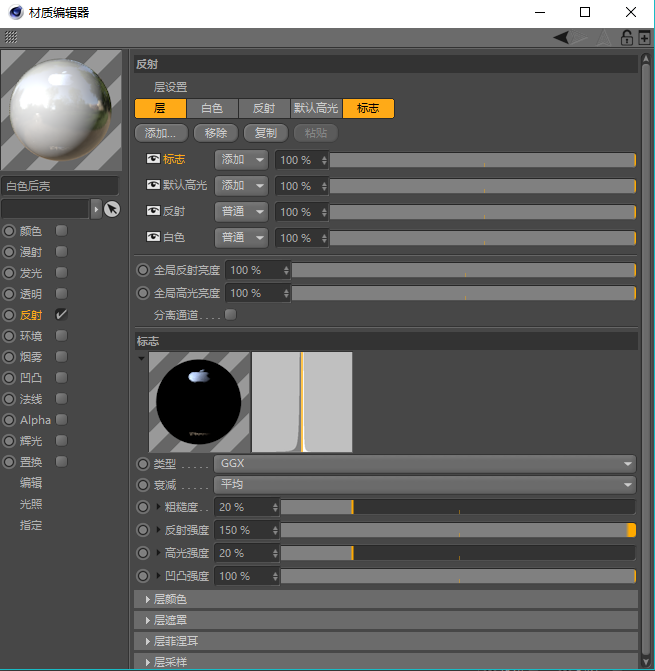Click the new window plus icon
This screenshot has width=655, height=671.
644,37
